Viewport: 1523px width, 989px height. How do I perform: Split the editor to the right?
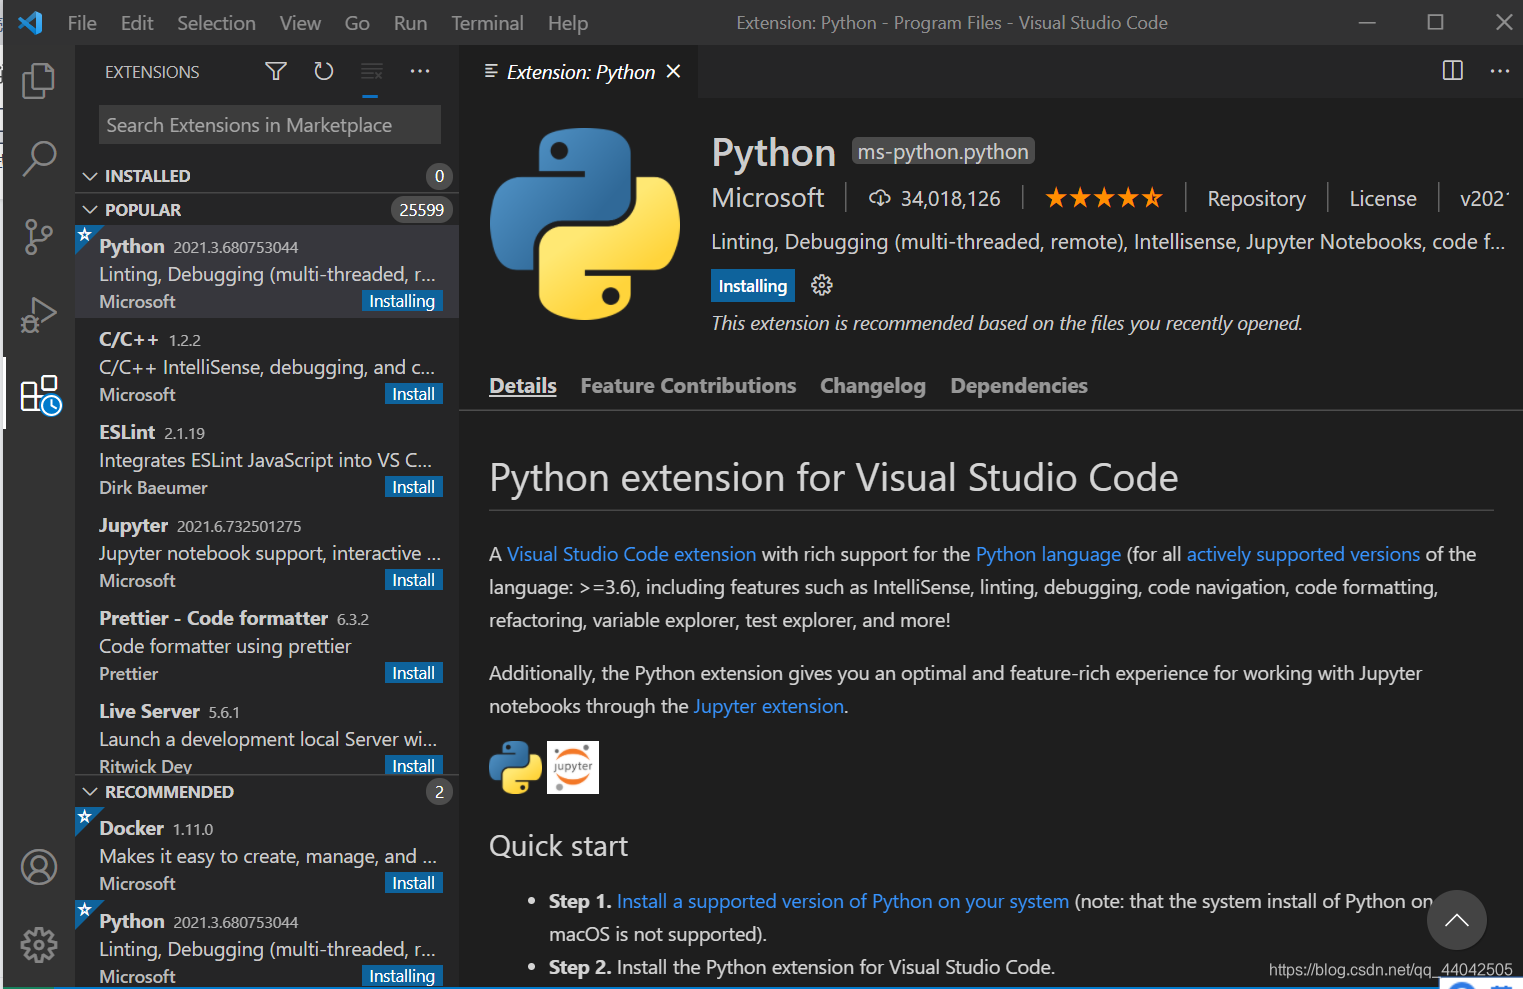[1453, 70]
